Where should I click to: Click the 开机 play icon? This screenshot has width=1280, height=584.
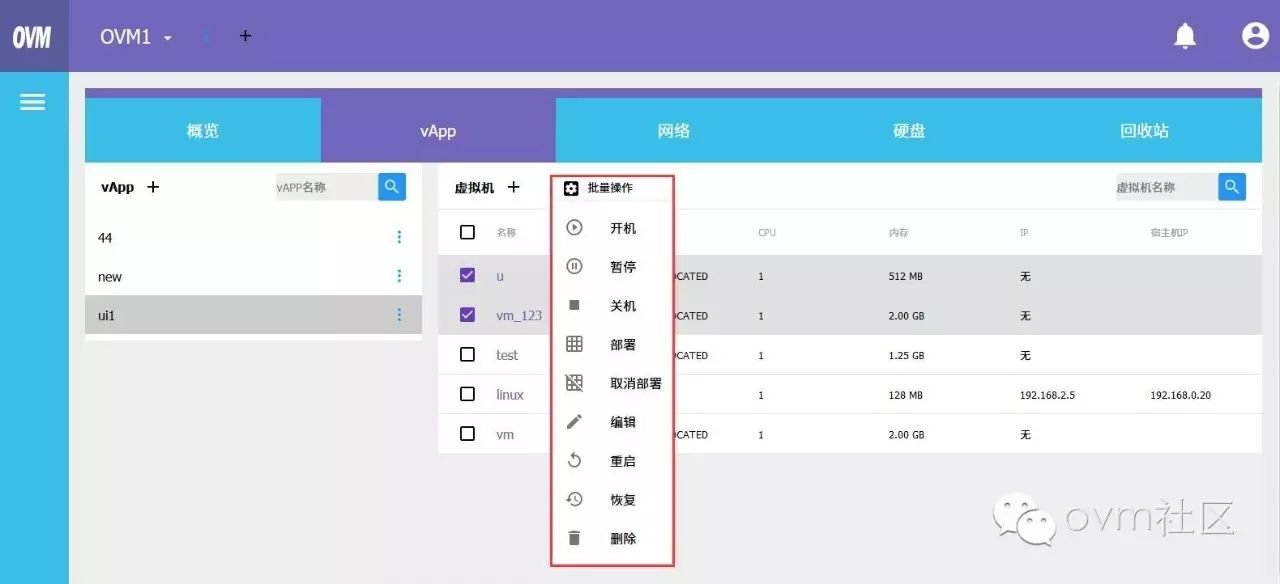(574, 228)
